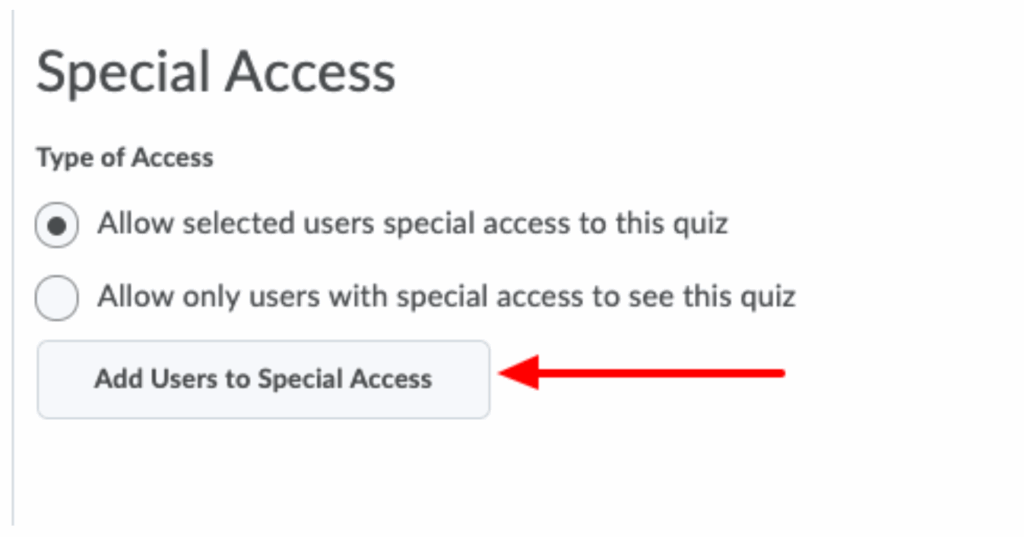Viewport: 1024px width, 537px height.
Task: Click the word 'Access' in the heading
Action: coord(310,73)
